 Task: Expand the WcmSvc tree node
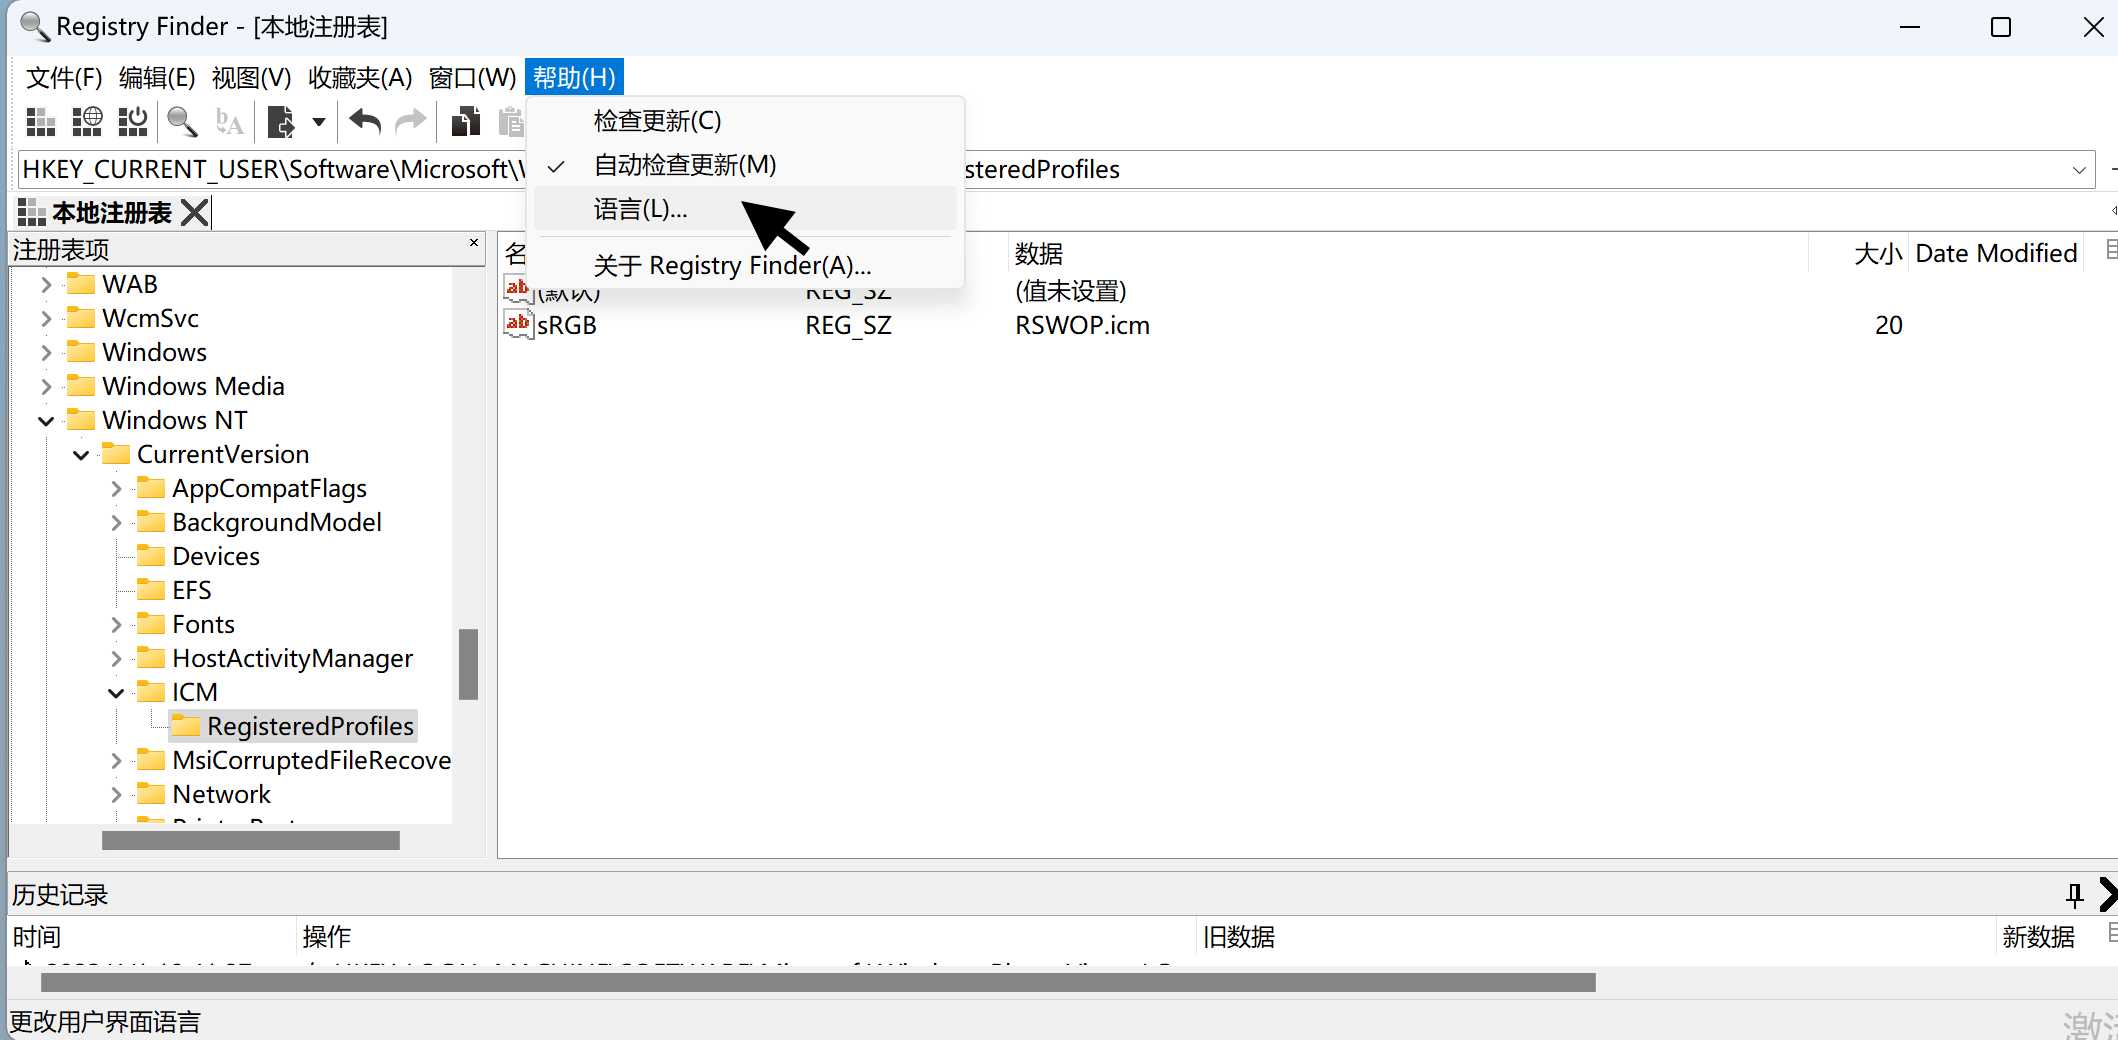pyautogui.click(x=46, y=319)
